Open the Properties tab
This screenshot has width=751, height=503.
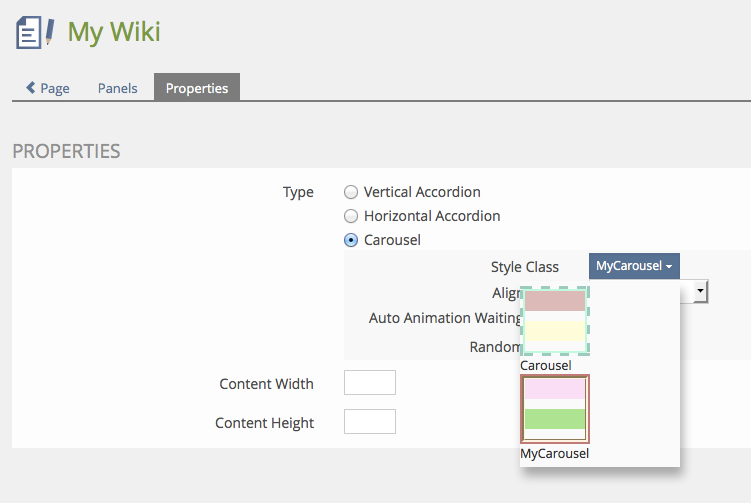197,88
